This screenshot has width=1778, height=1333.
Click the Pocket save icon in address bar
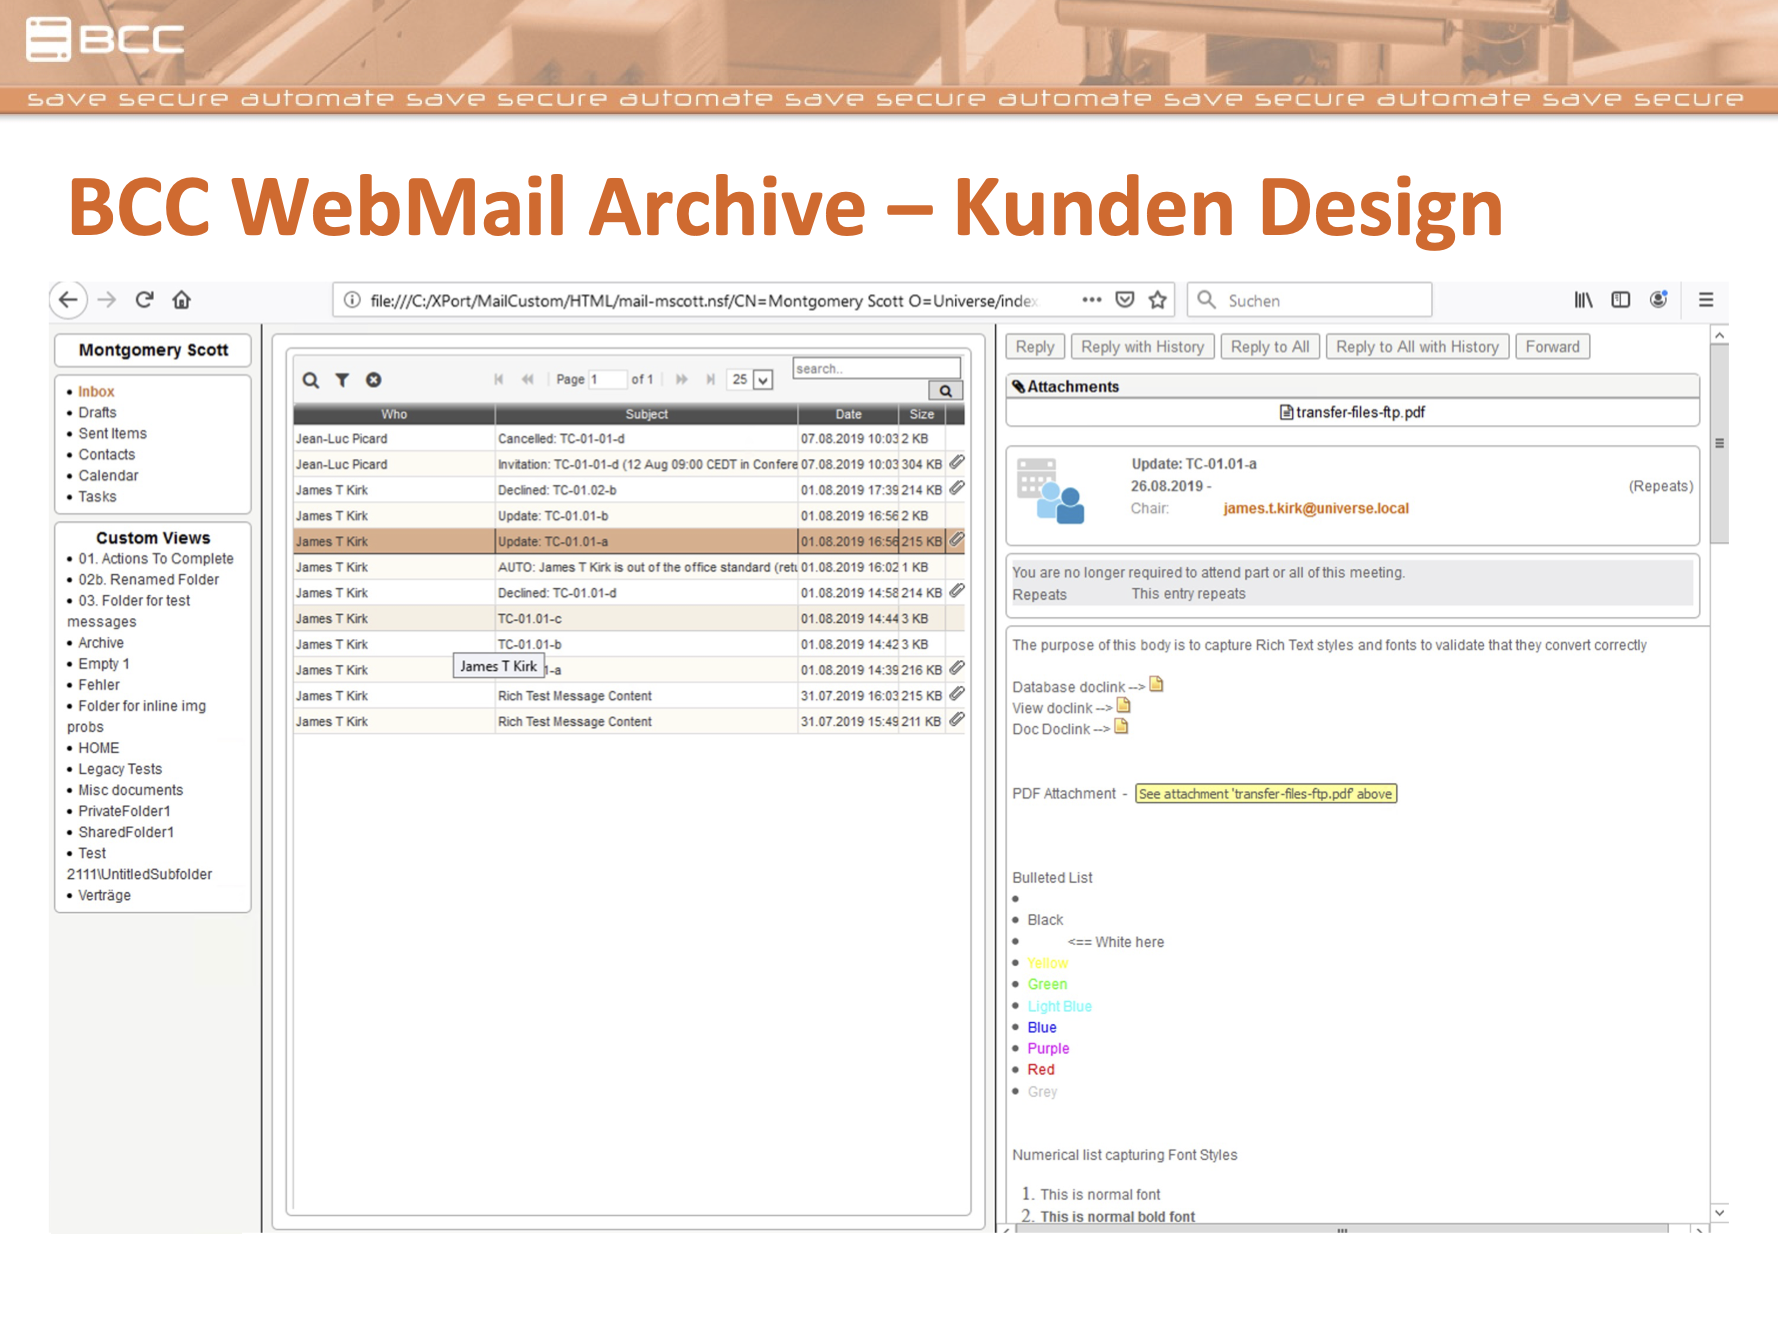[1125, 299]
